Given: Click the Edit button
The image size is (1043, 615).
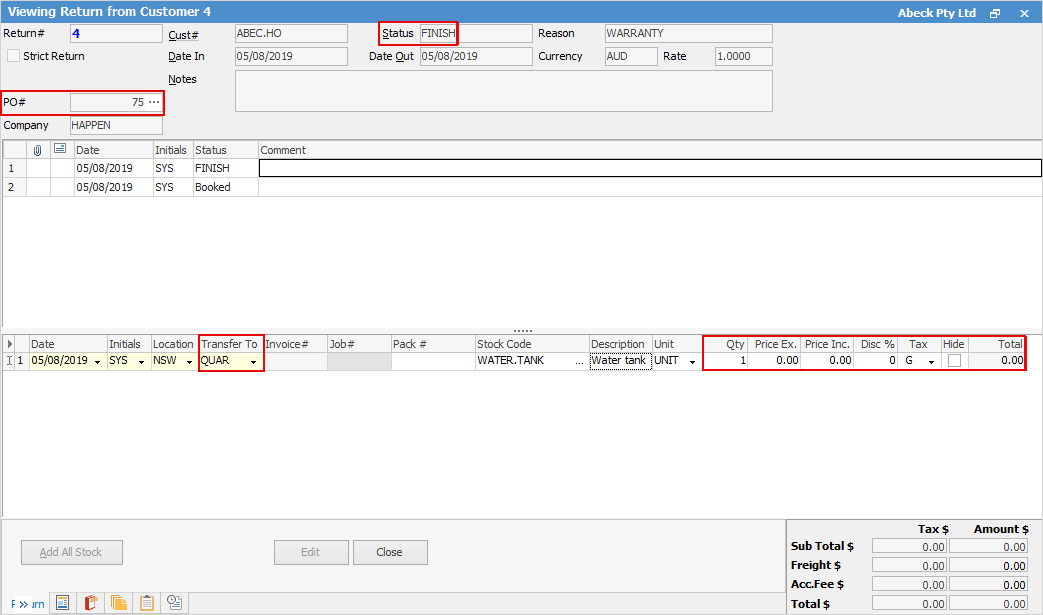Looking at the screenshot, I should coord(311,552).
